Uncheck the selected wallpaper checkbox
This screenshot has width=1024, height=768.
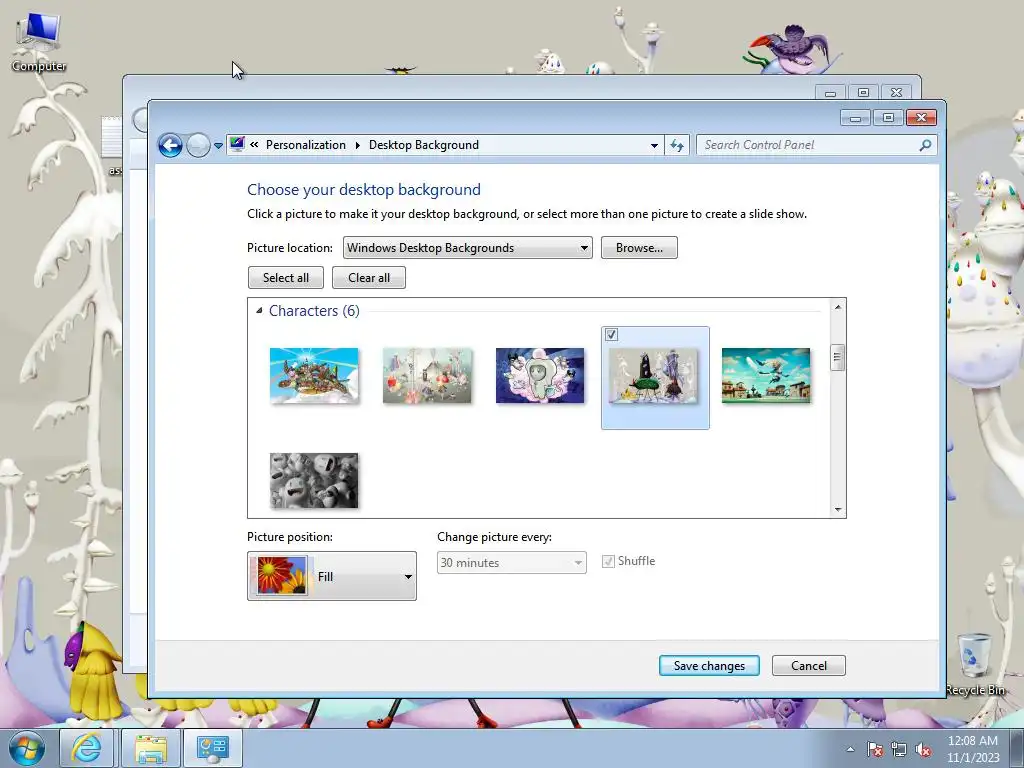(x=611, y=334)
